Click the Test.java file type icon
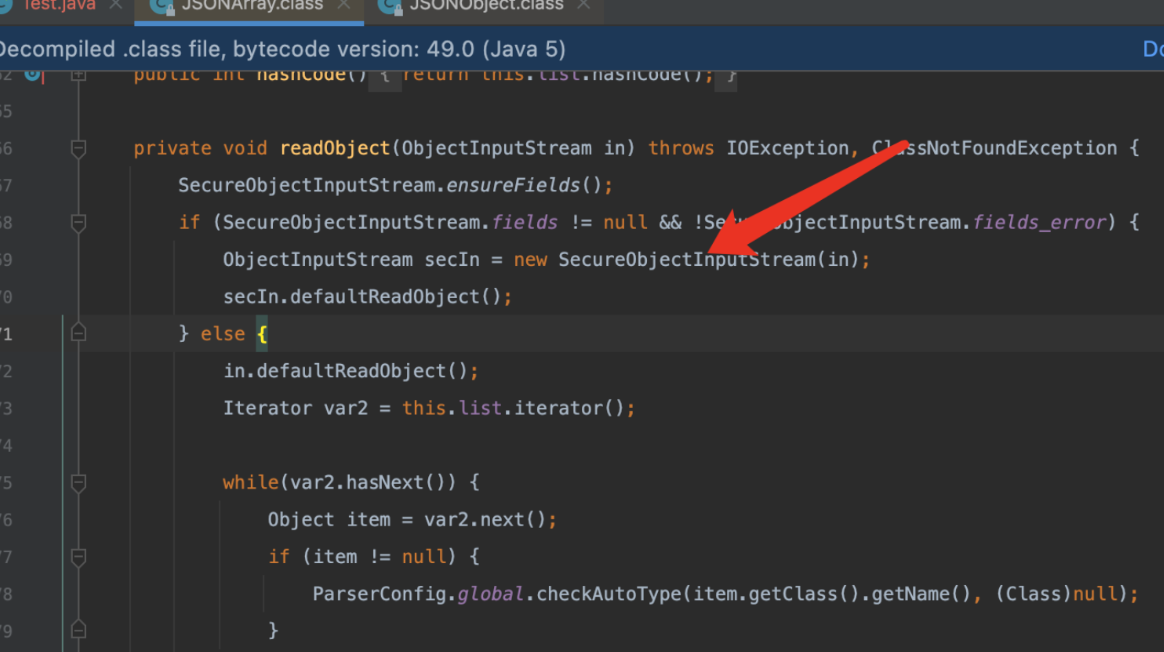1164x652 pixels. 7,6
